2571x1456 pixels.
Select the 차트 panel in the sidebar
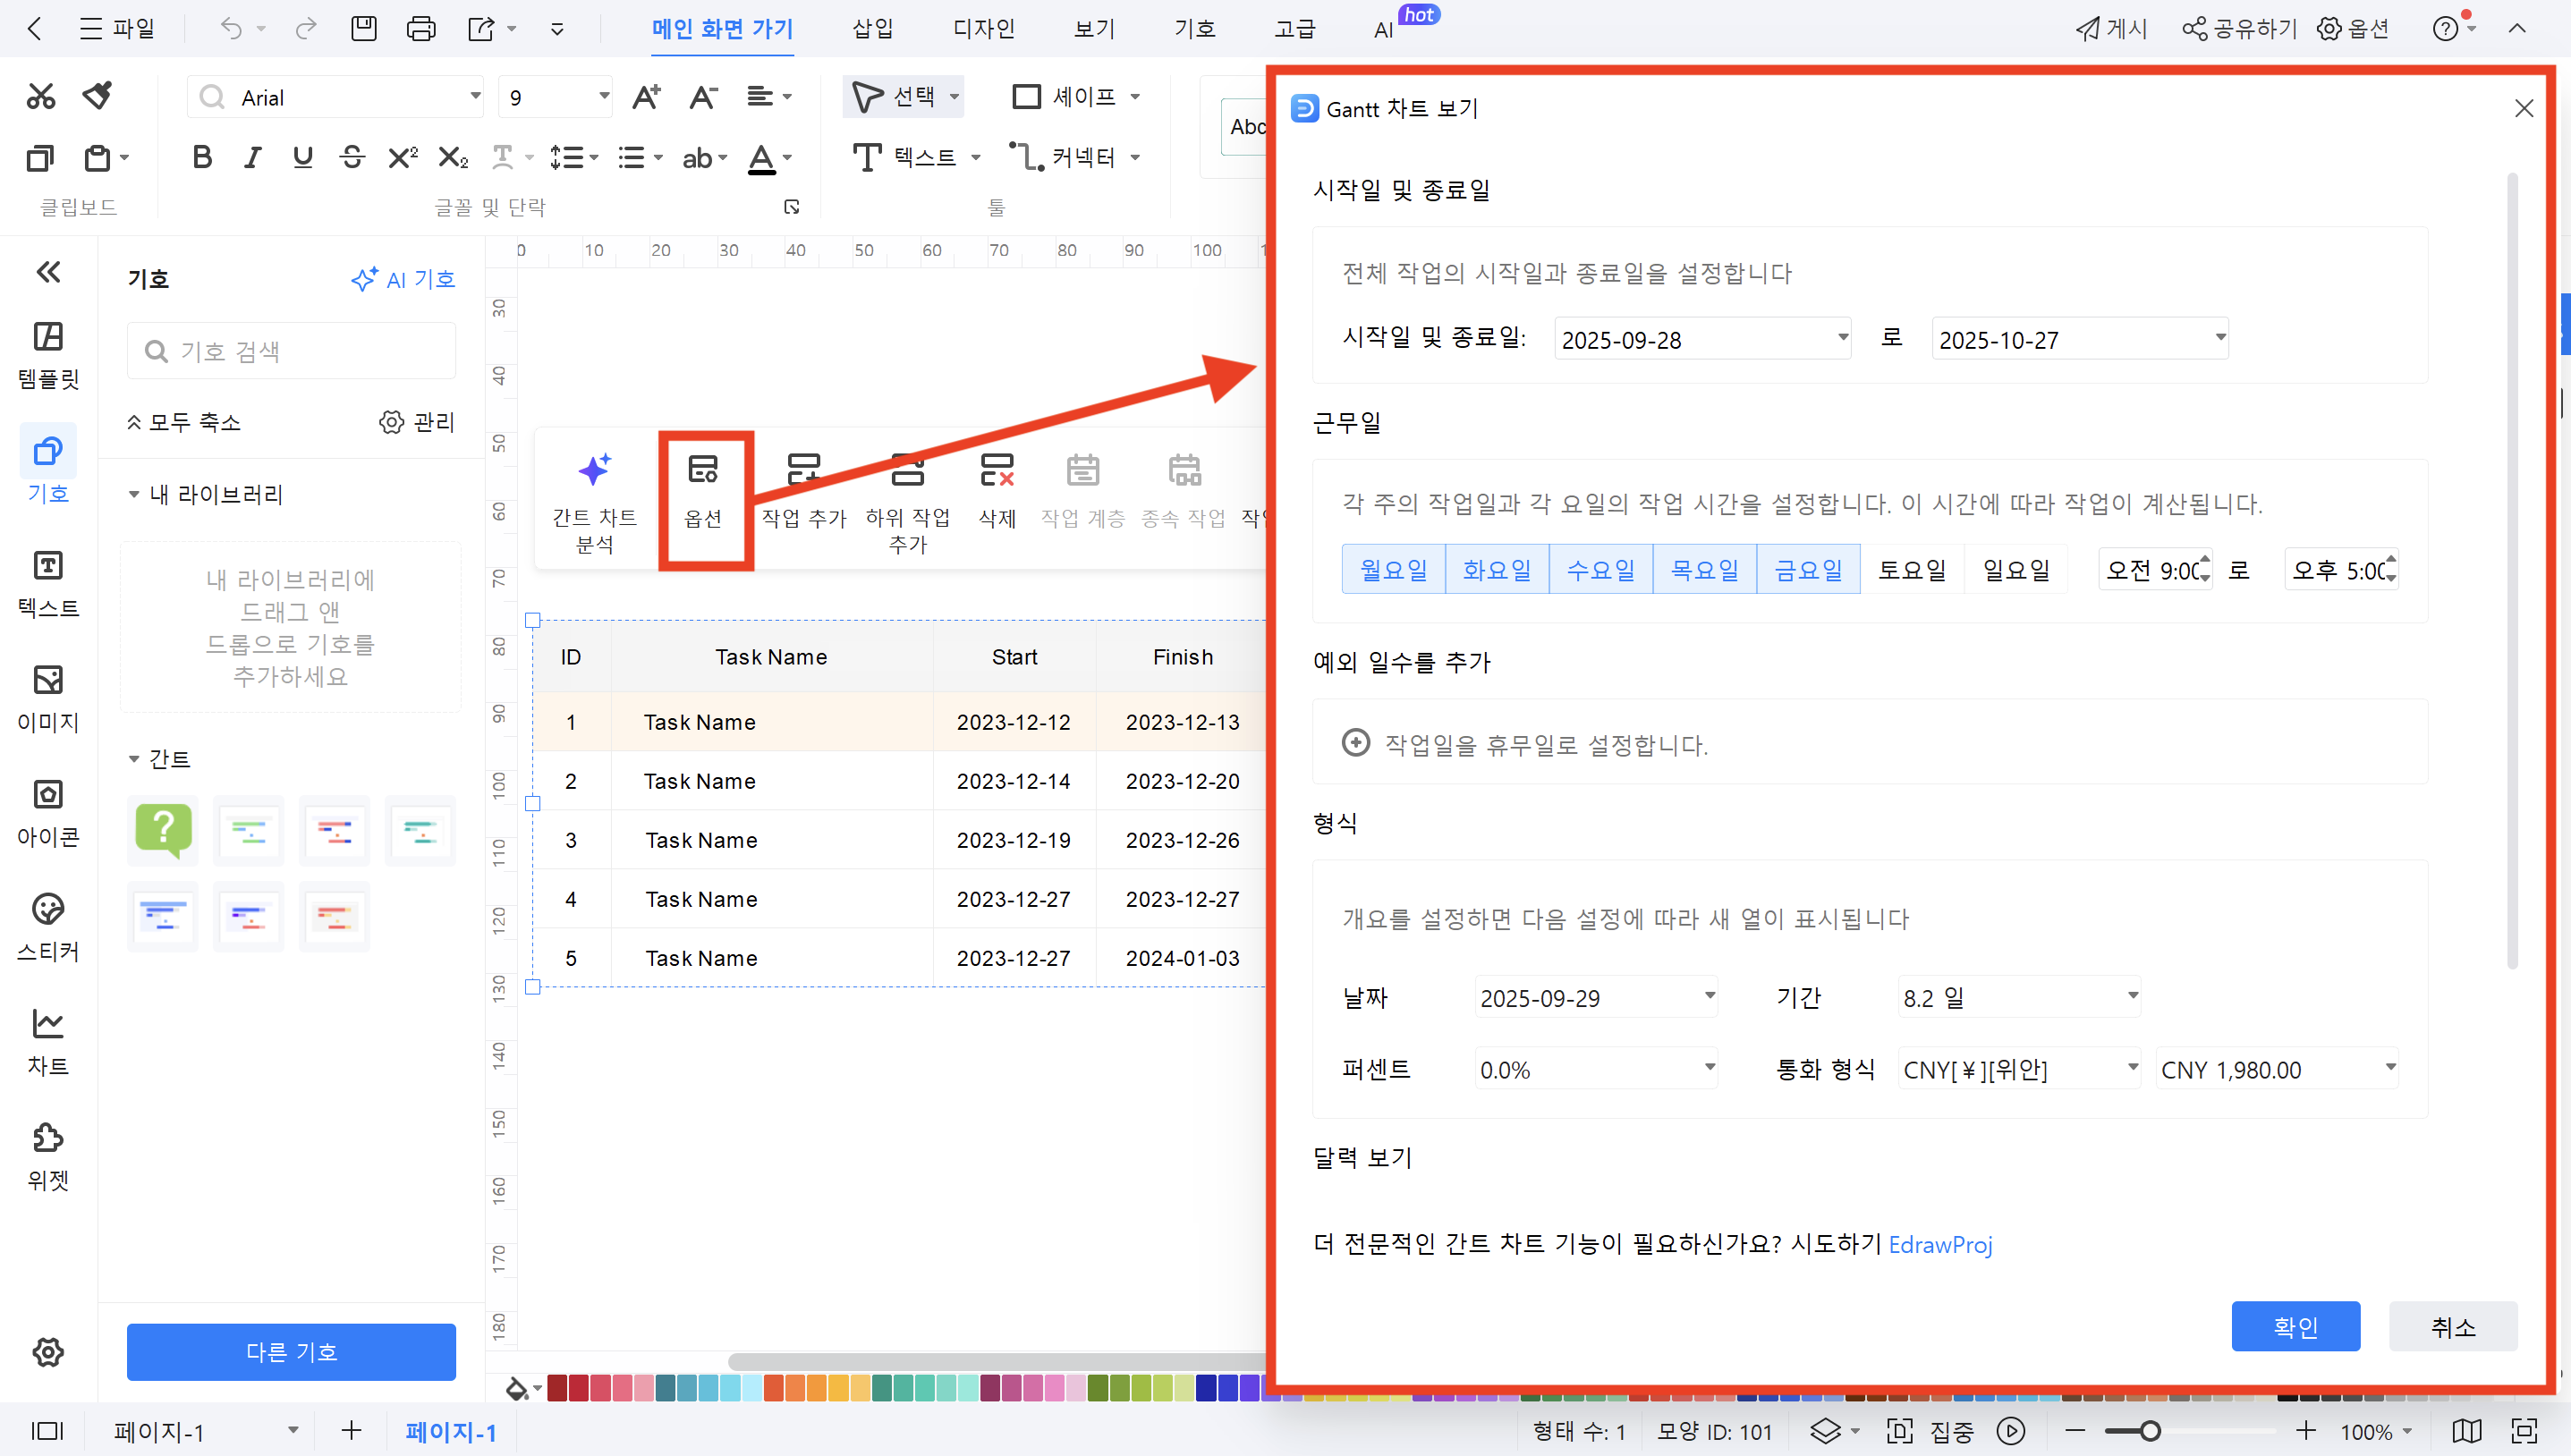click(47, 1039)
